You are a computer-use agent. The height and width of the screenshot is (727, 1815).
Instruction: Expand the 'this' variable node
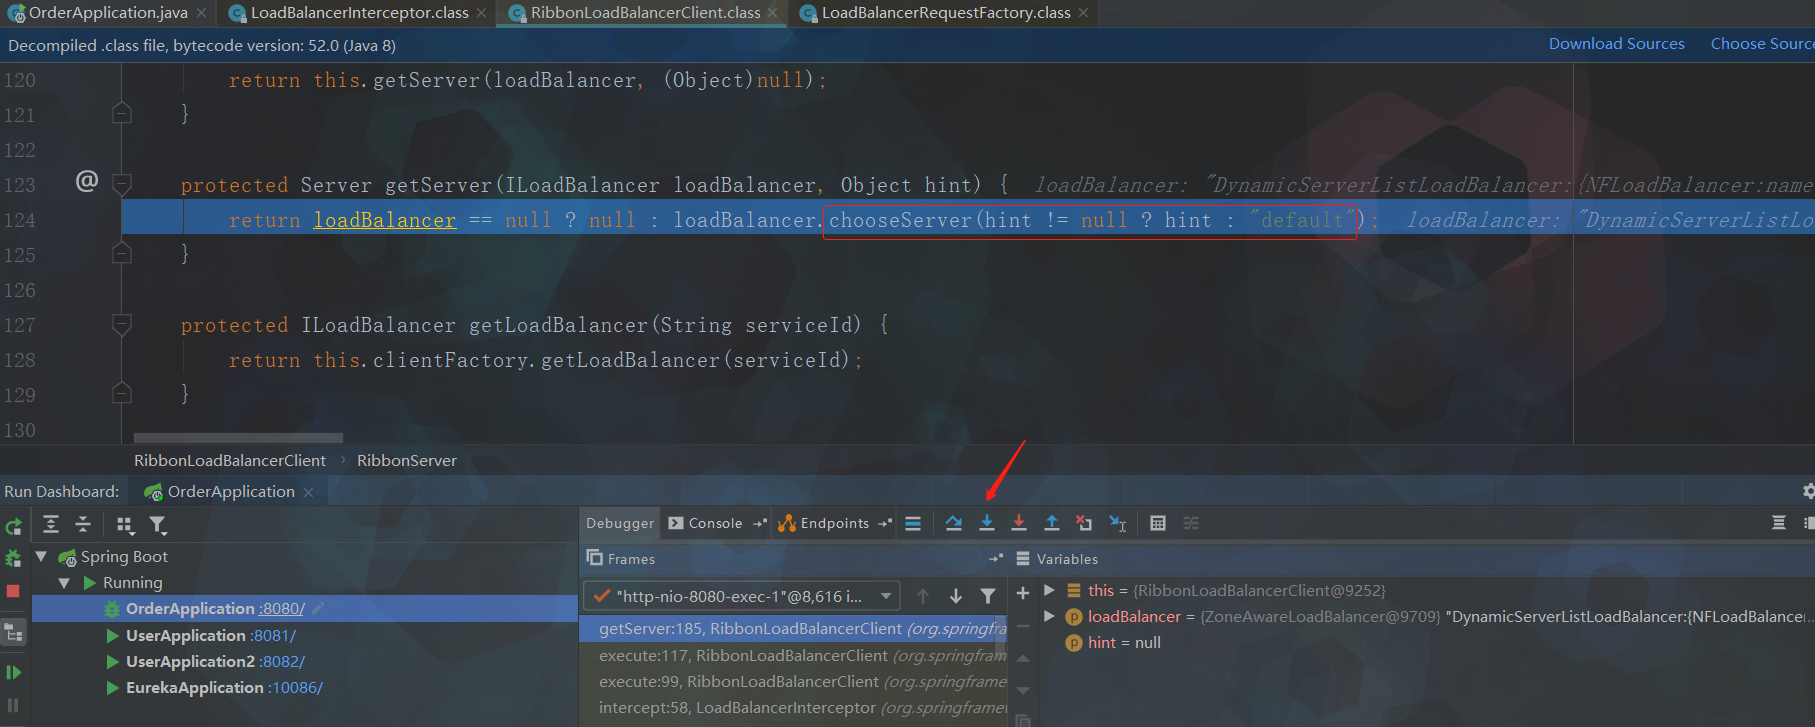[x=1049, y=590]
